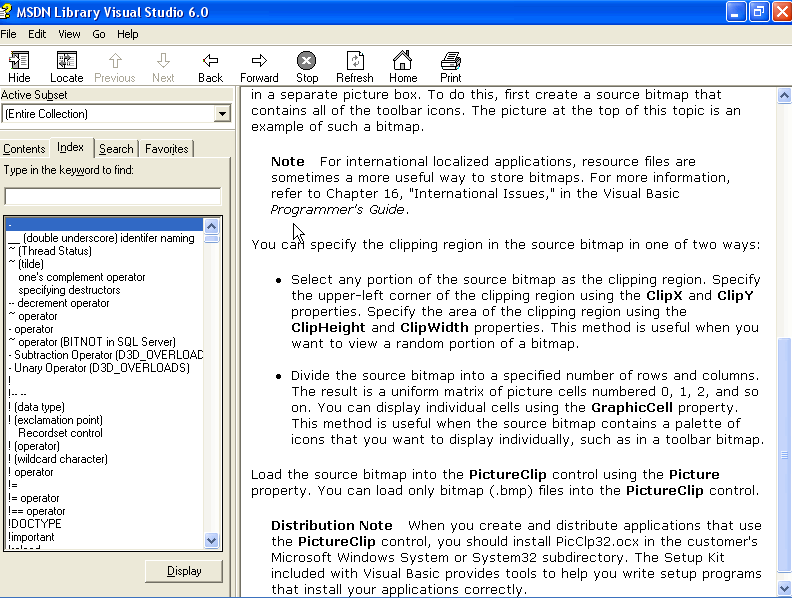Click the index list scroll down arrow

point(211,540)
